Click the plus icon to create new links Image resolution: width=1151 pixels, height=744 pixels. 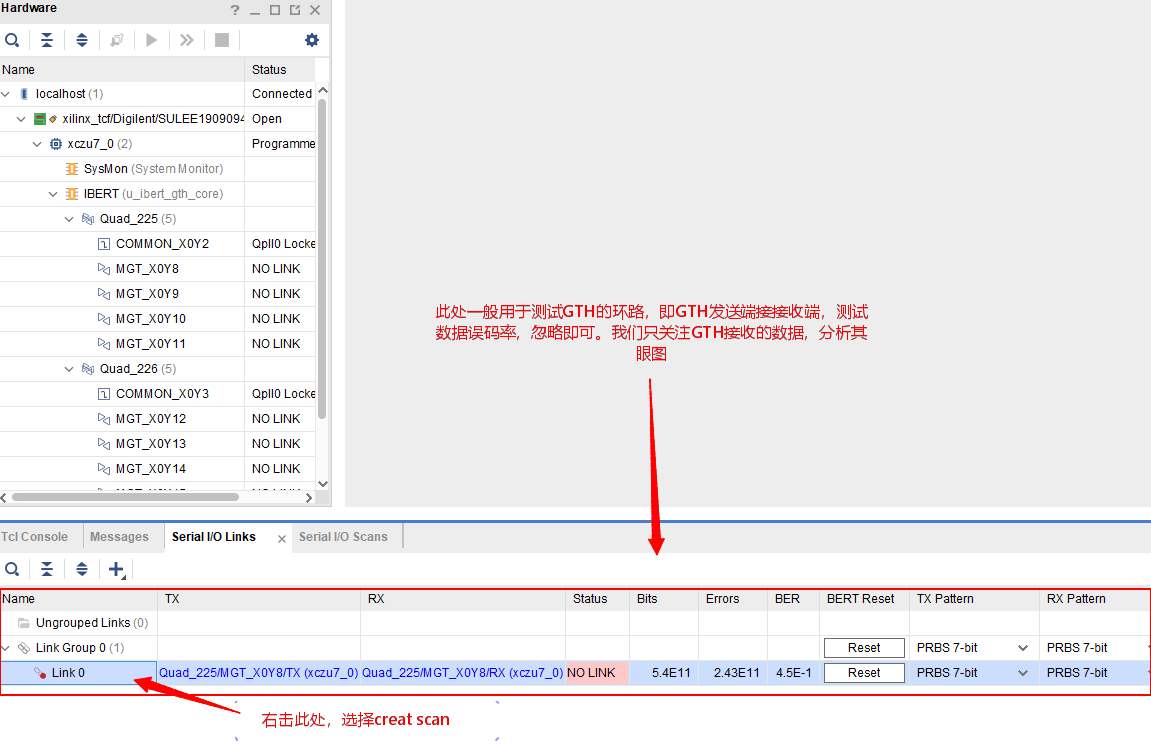[114, 569]
